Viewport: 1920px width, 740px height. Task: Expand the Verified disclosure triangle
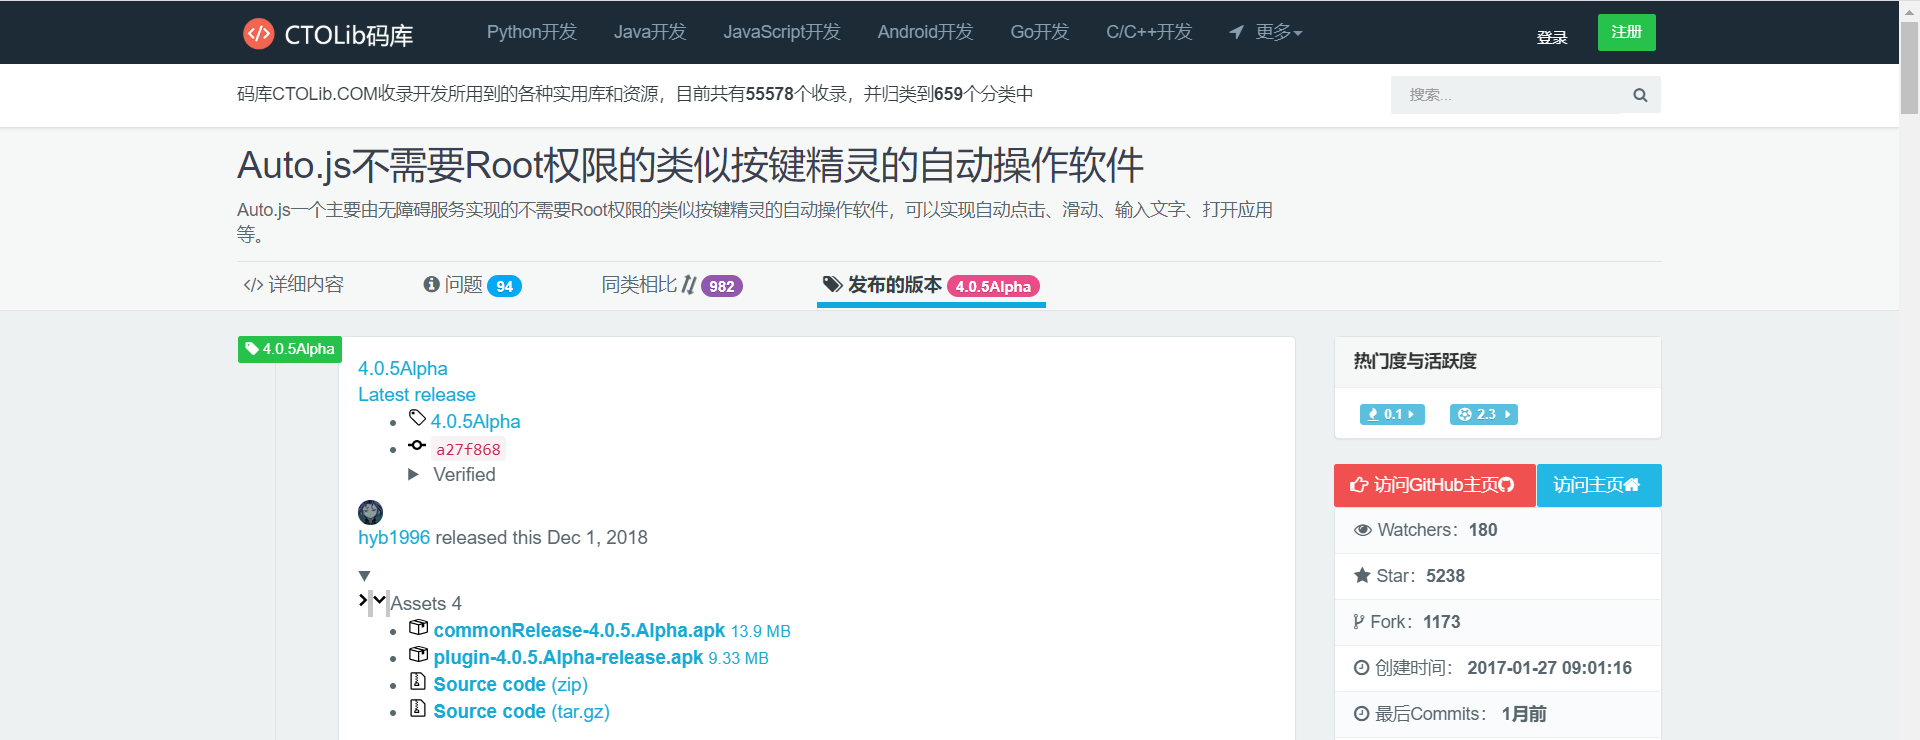[413, 475]
